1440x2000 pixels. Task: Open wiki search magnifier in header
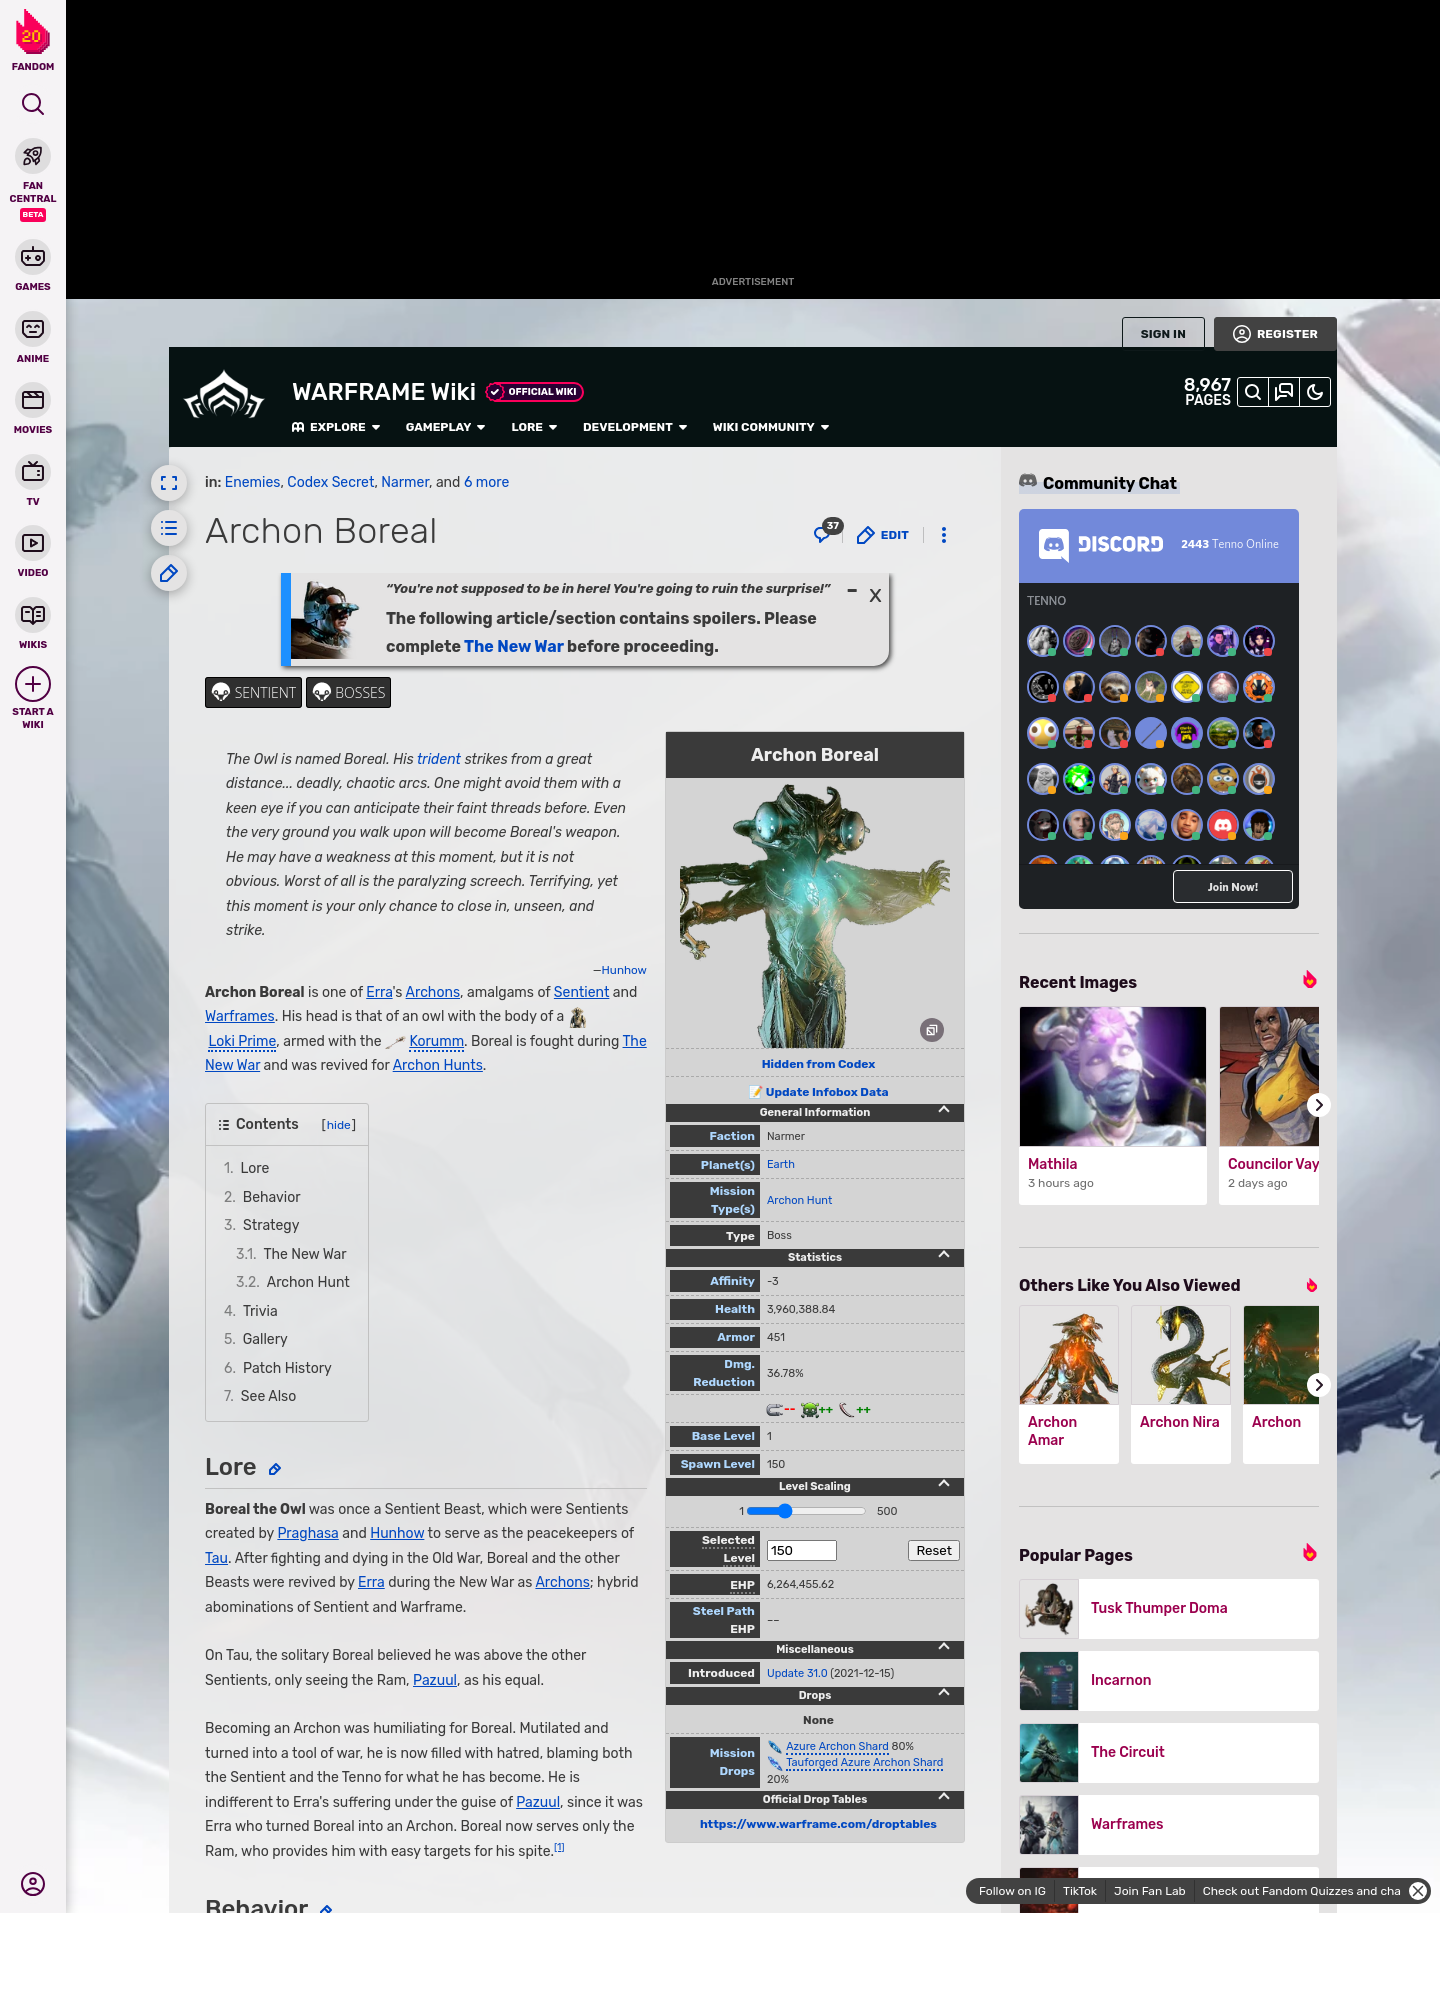(1252, 392)
